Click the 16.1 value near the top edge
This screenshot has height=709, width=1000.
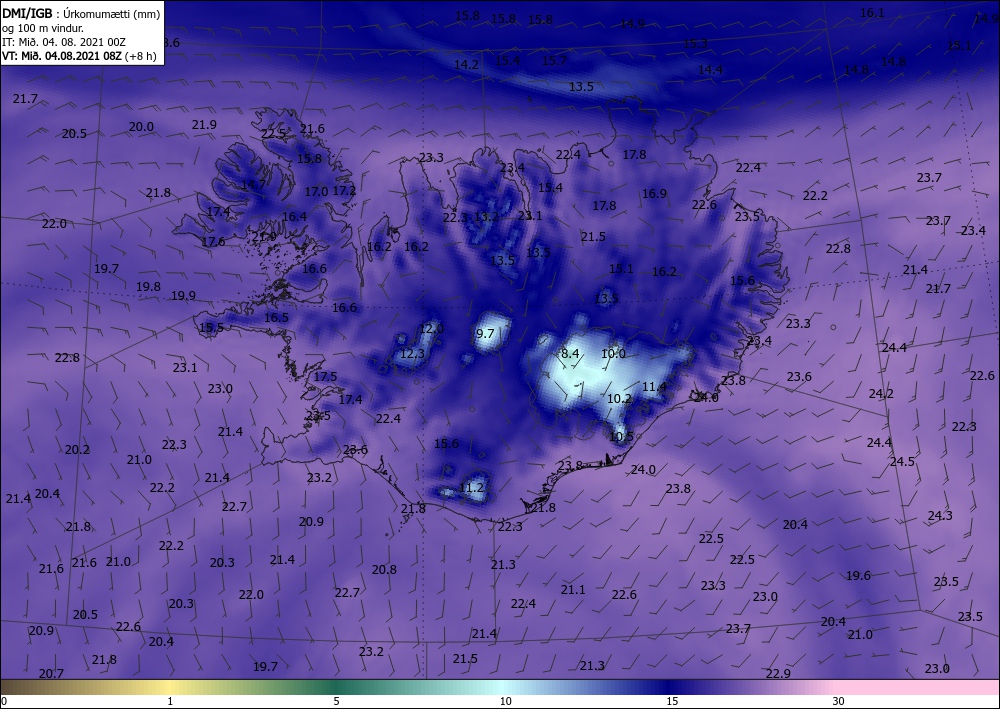coord(872,13)
